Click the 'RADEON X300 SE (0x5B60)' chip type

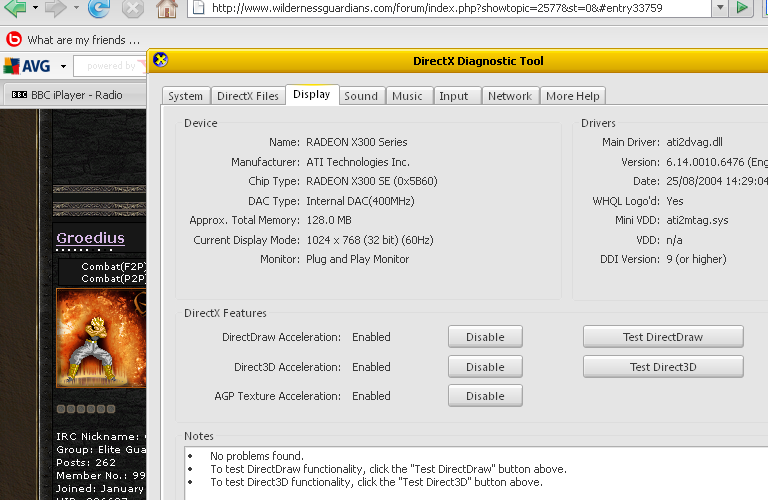[372, 181]
